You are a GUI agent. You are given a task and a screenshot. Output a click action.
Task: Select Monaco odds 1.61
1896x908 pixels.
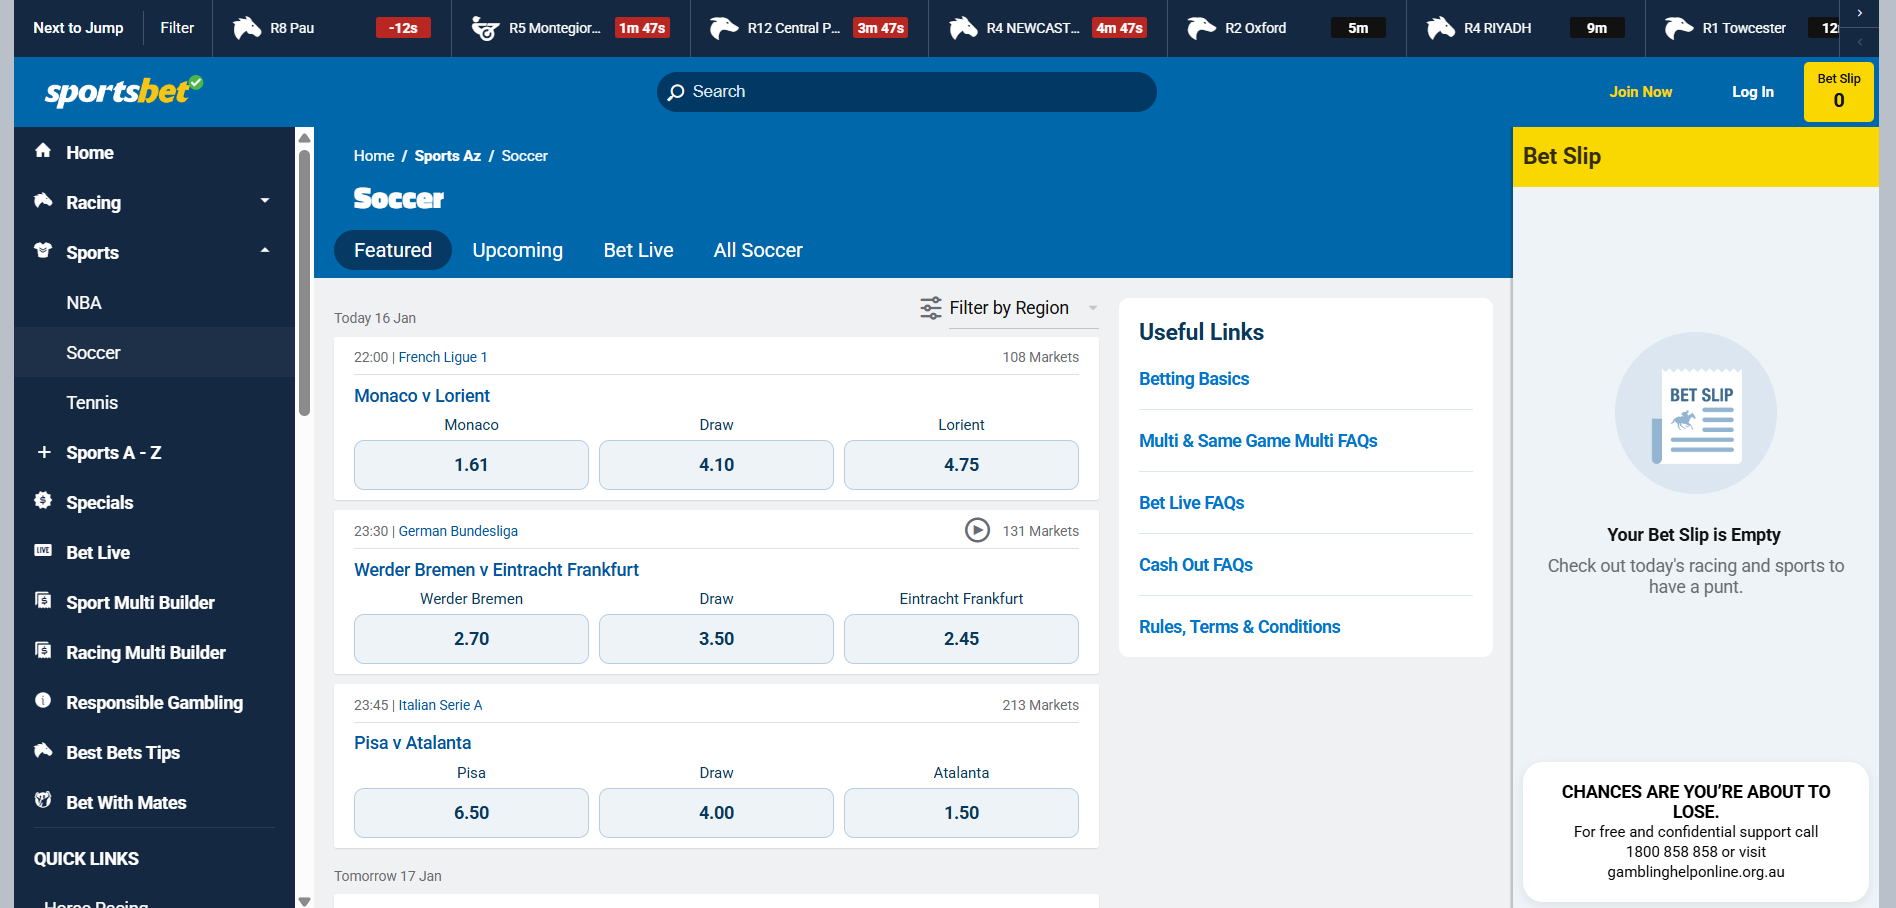471,465
